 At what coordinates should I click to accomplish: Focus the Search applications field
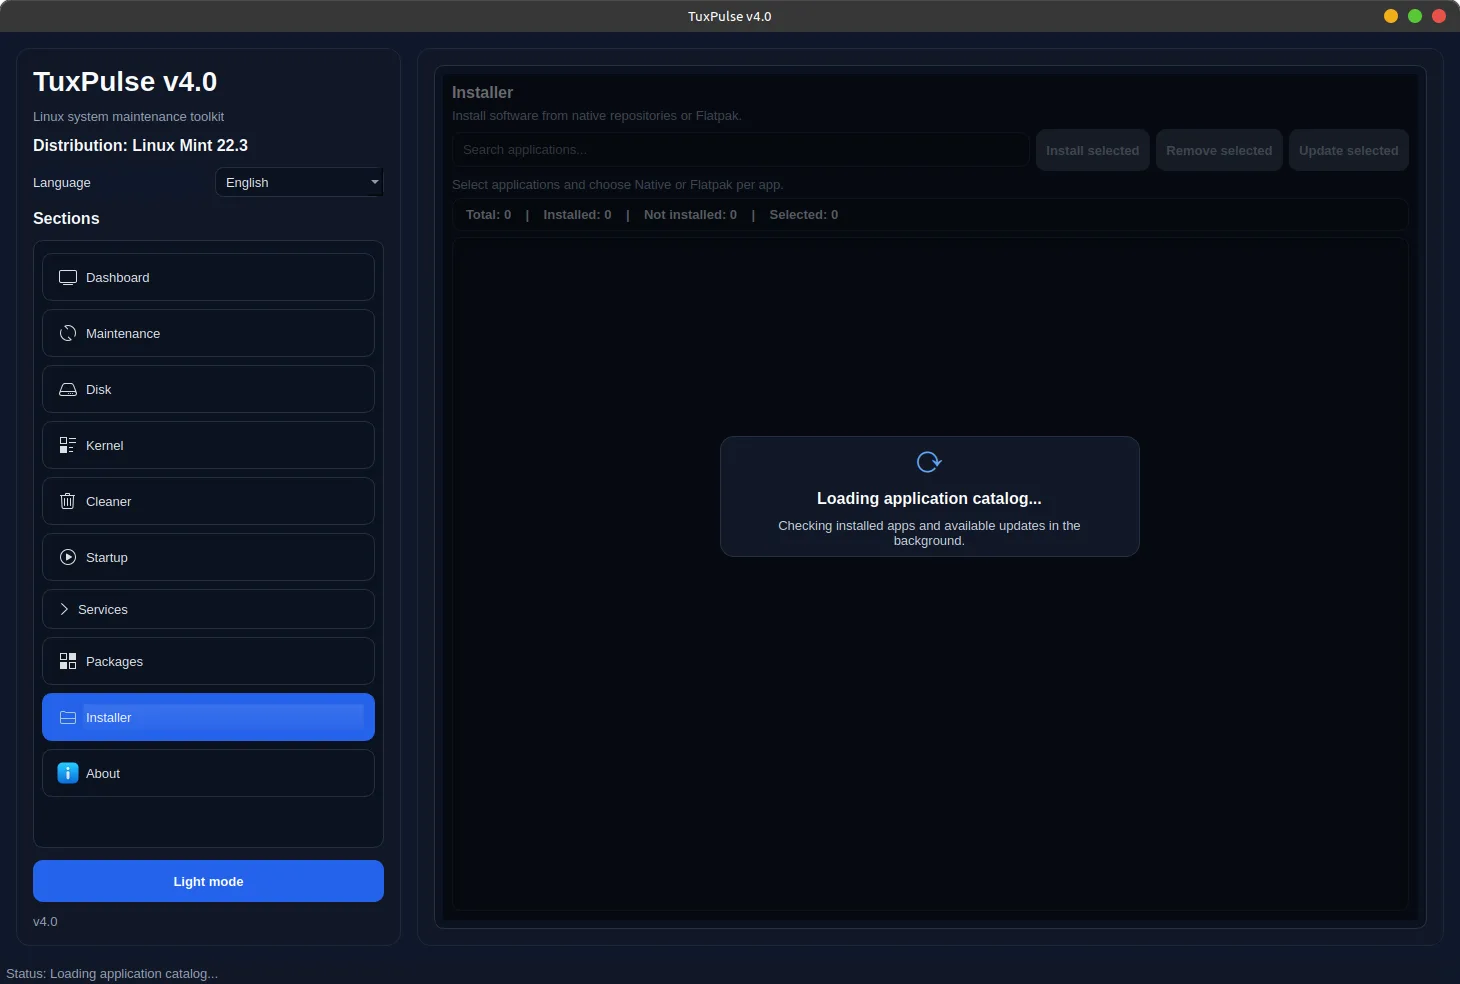point(740,150)
